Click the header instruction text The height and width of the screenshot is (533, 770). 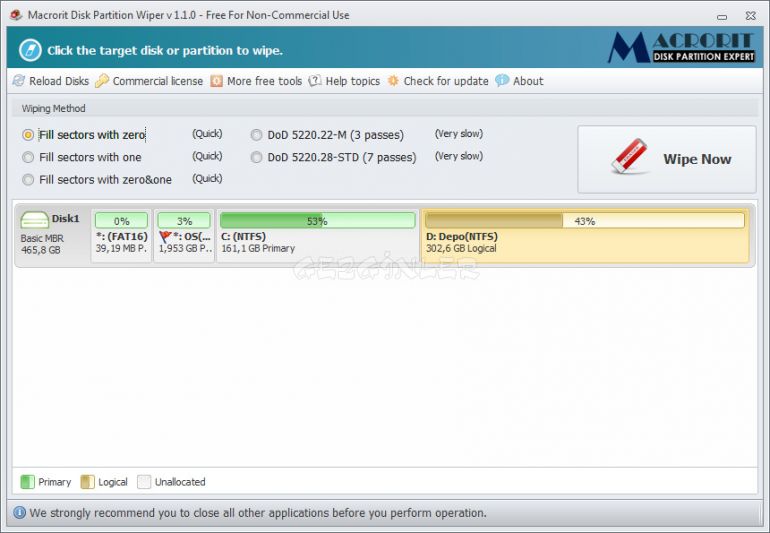pos(165,51)
